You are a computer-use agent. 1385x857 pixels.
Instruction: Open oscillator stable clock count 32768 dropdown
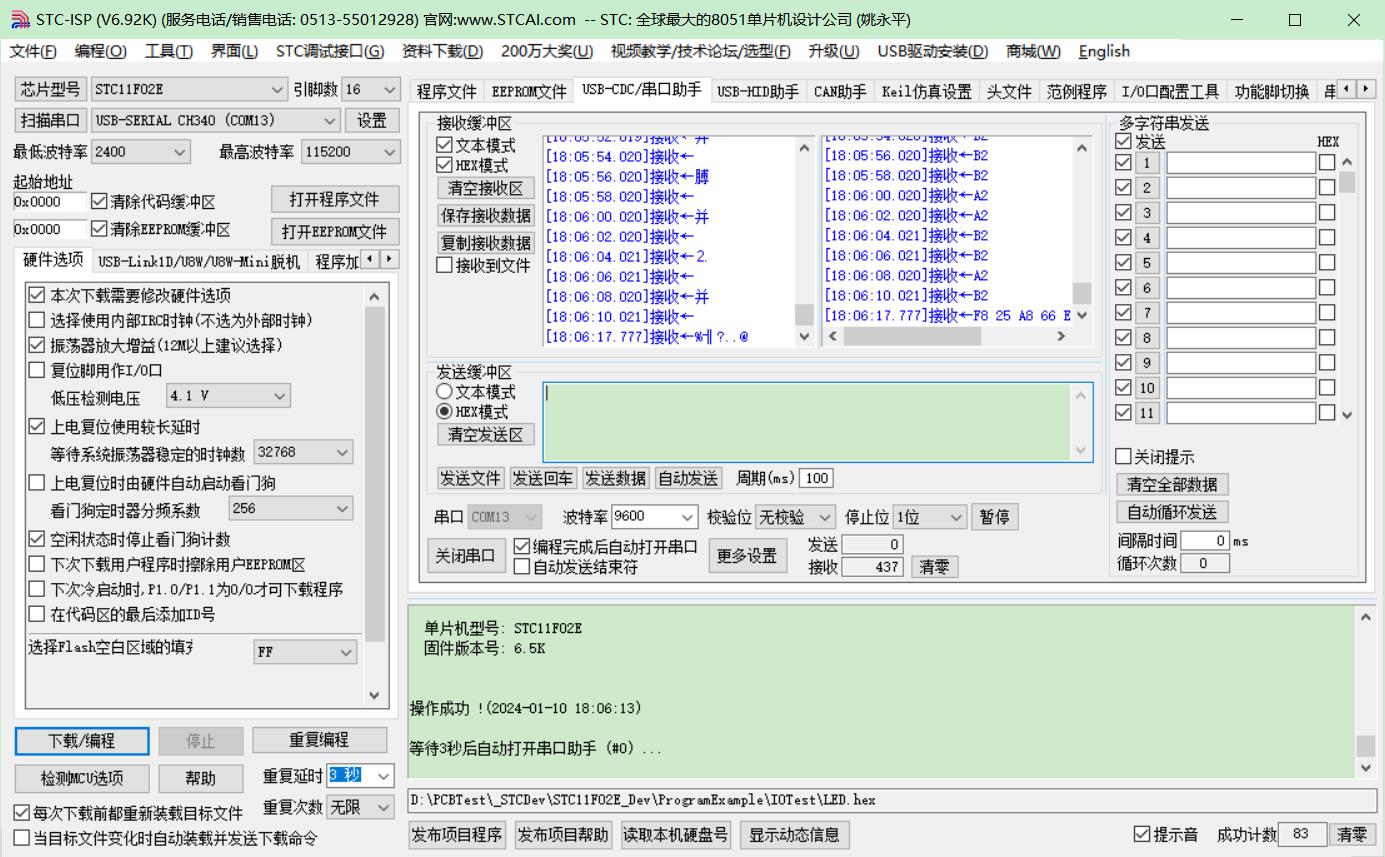(x=303, y=452)
